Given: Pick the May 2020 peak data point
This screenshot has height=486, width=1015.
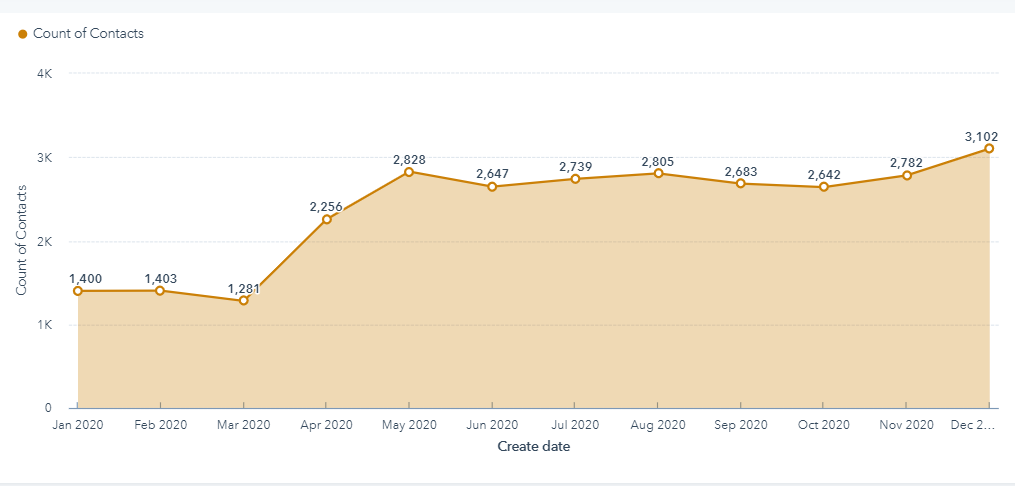Looking at the screenshot, I should tap(409, 172).
